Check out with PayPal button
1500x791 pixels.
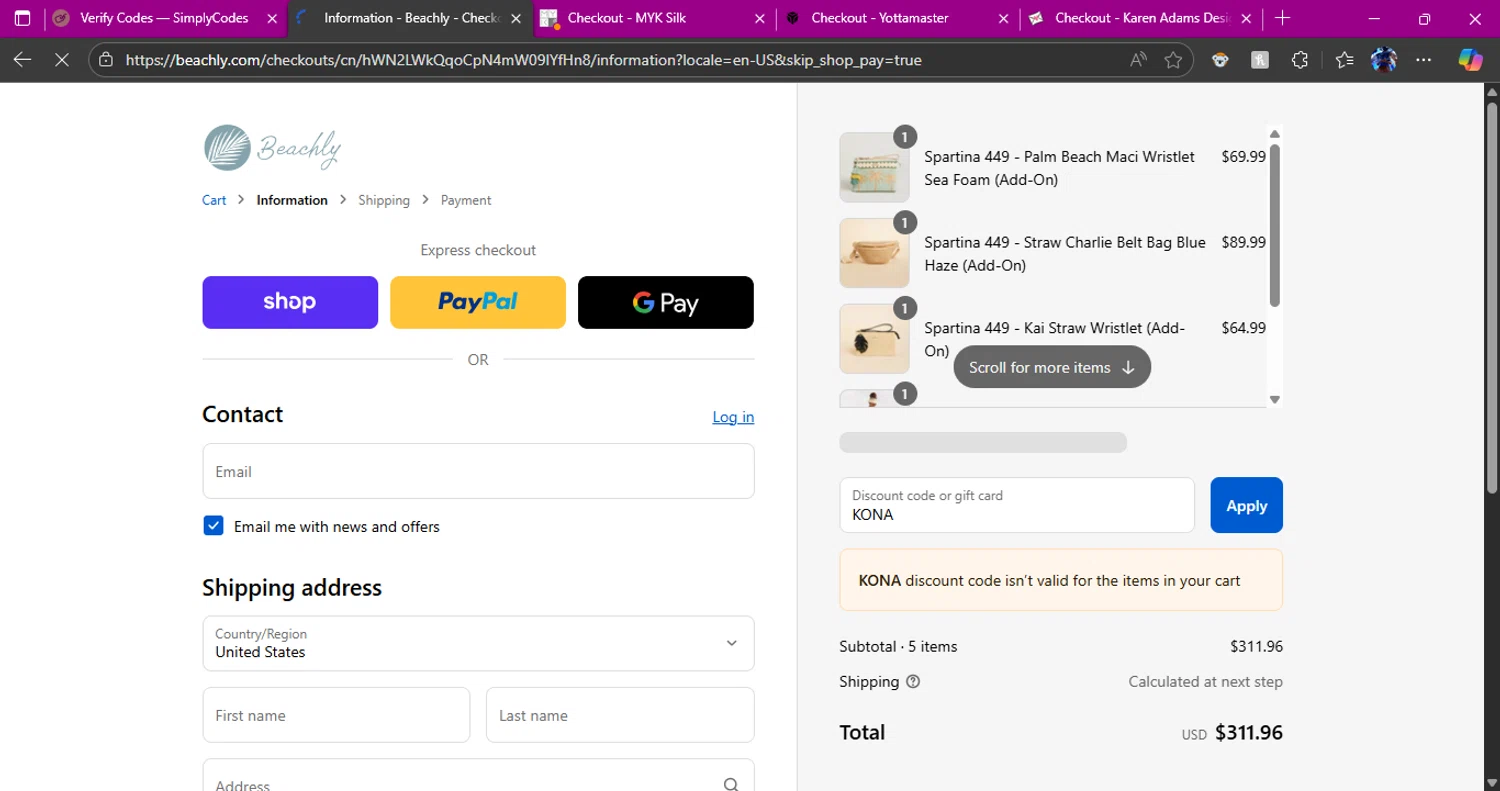point(478,302)
